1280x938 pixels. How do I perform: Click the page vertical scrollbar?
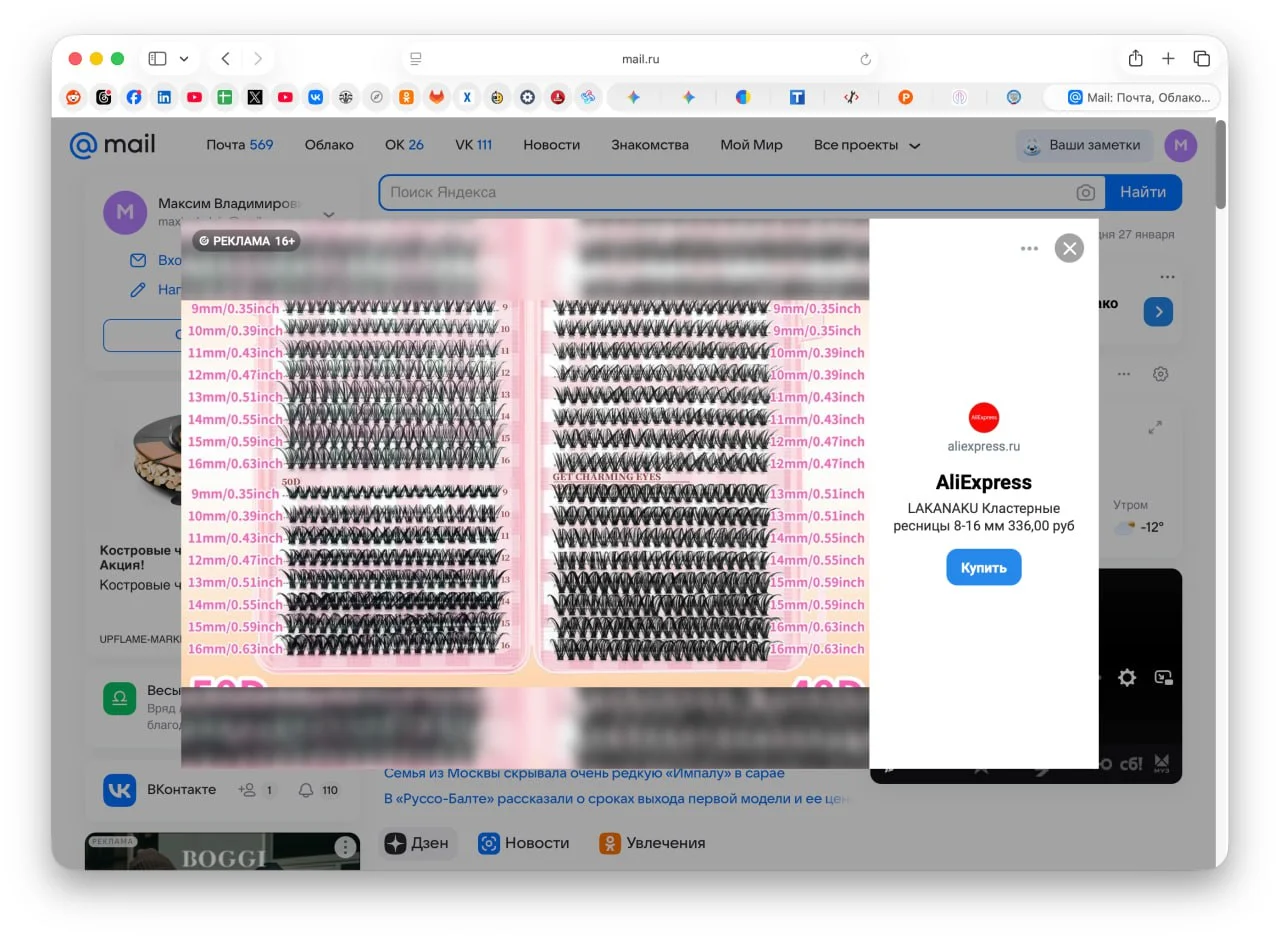pyautogui.click(x=1221, y=165)
